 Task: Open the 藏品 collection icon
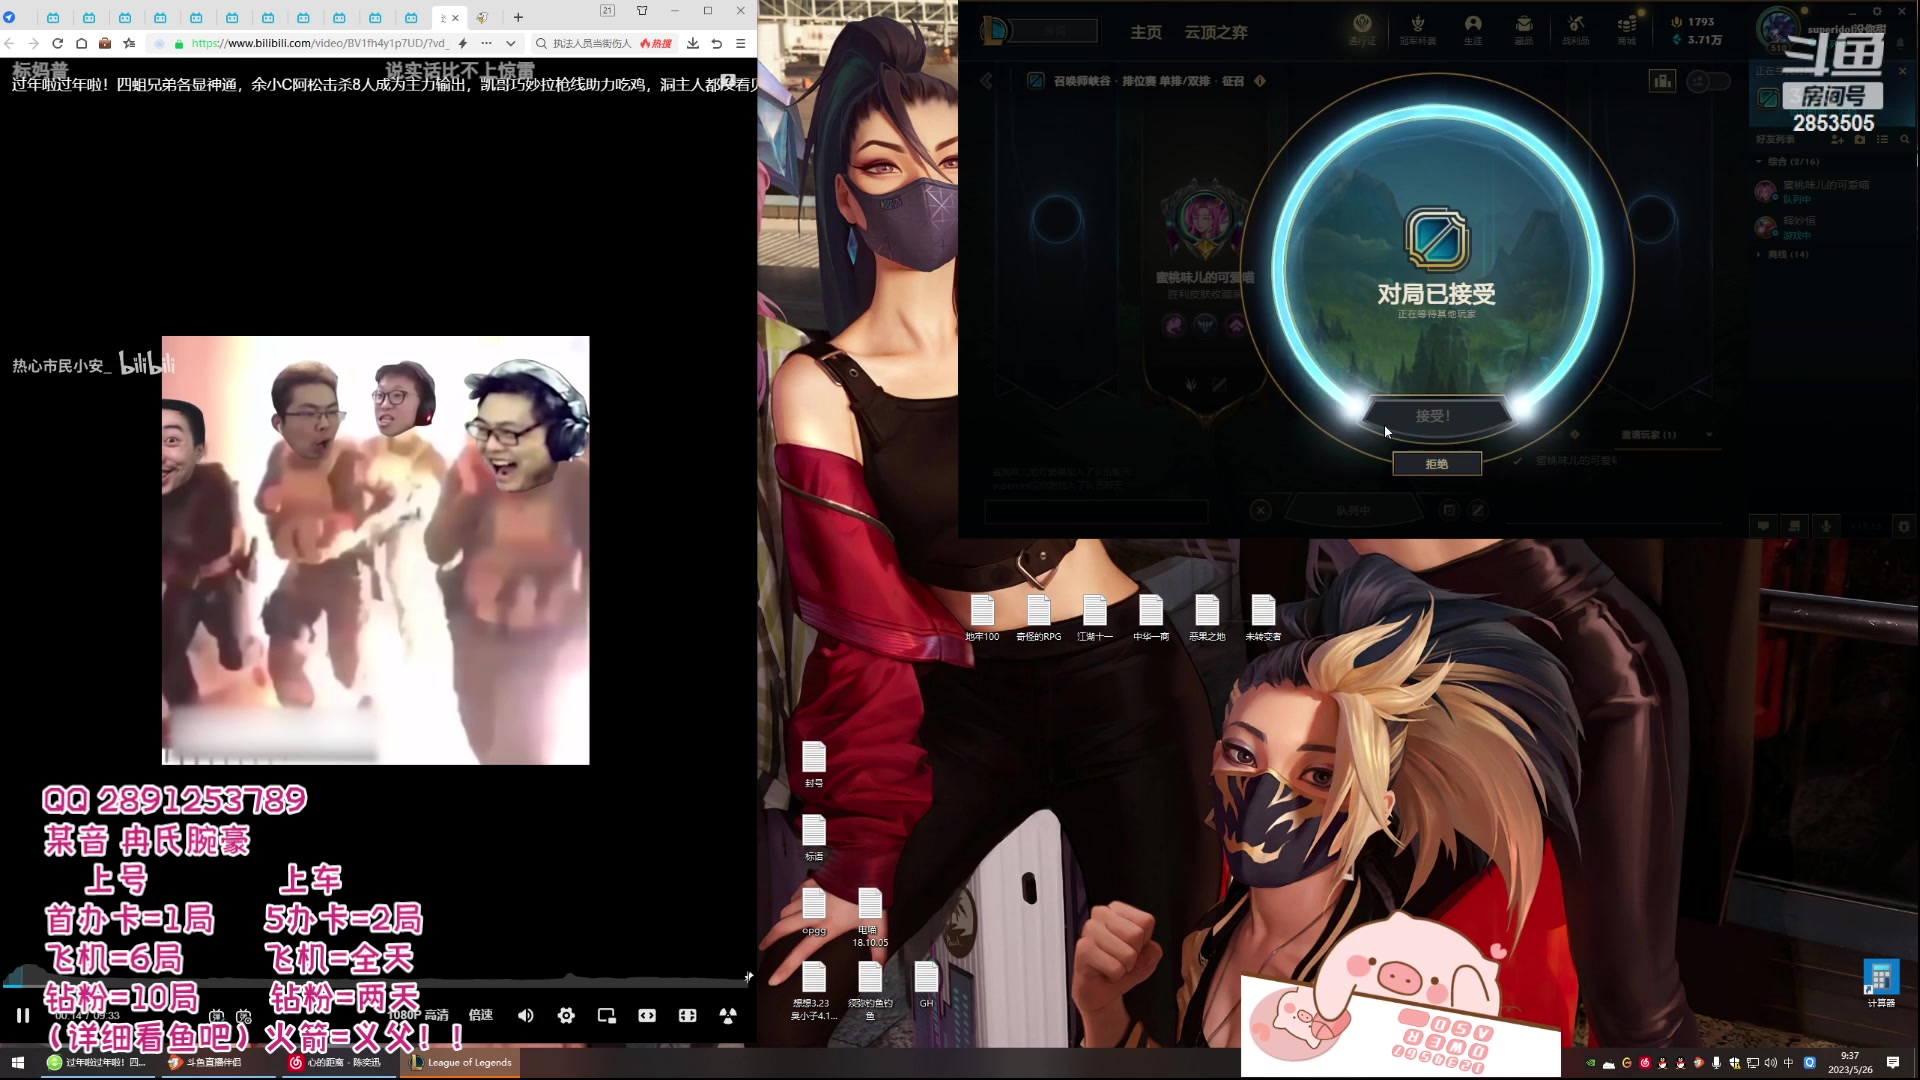[x=1524, y=29]
